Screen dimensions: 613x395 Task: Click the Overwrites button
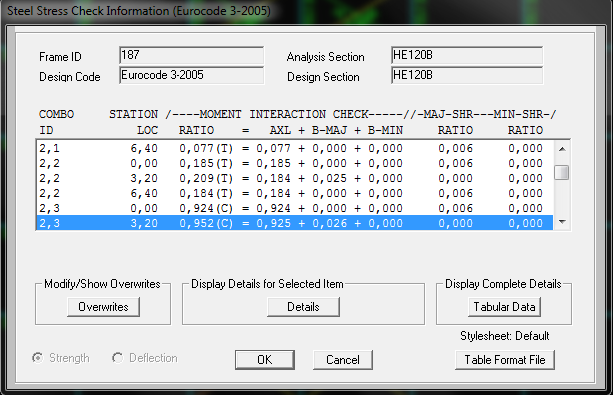(103, 307)
